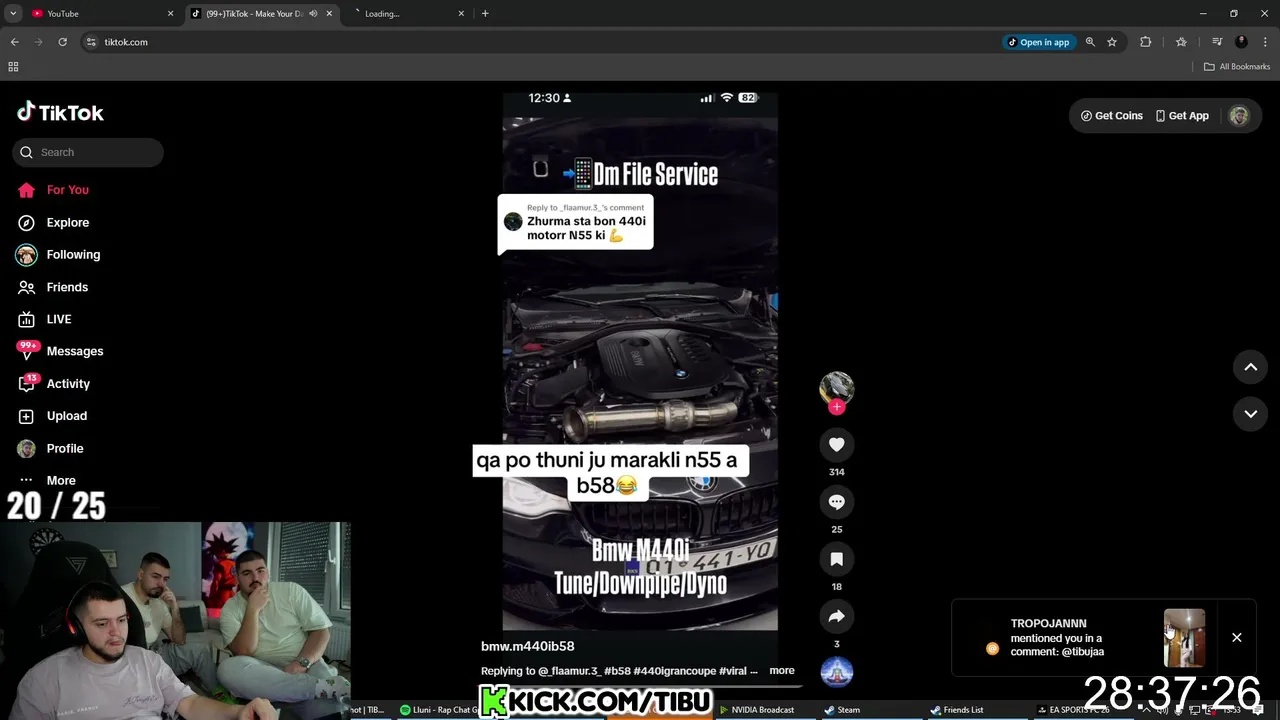Image resolution: width=1280 pixels, height=720 pixels.
Task: Go to the previous video with up arrow
Action: tap(1250, 367)
